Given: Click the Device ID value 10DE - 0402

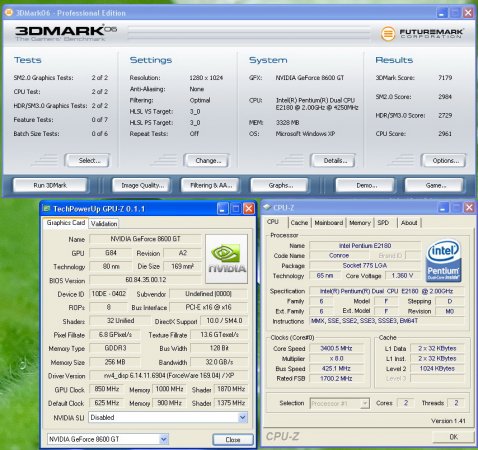Looking at the screenshot, I should (x=109, y=294).
